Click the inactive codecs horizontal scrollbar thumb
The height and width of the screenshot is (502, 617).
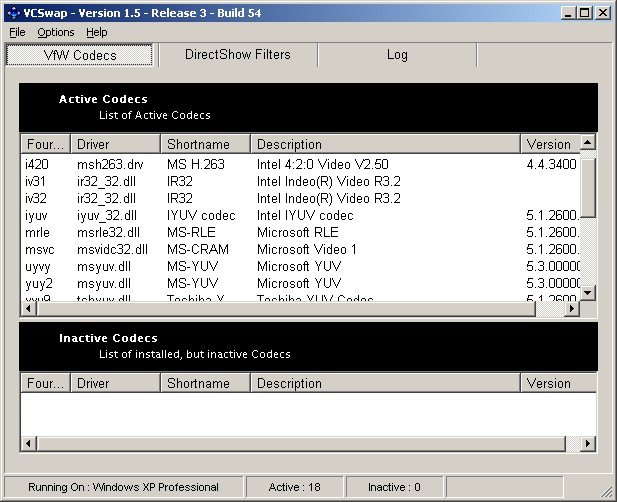click(301, 444)
